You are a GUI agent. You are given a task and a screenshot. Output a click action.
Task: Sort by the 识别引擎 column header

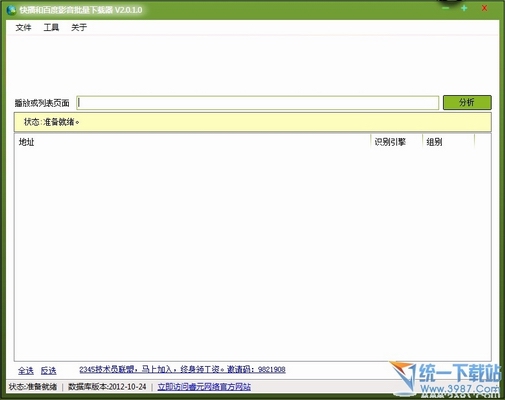click(396, 142)
